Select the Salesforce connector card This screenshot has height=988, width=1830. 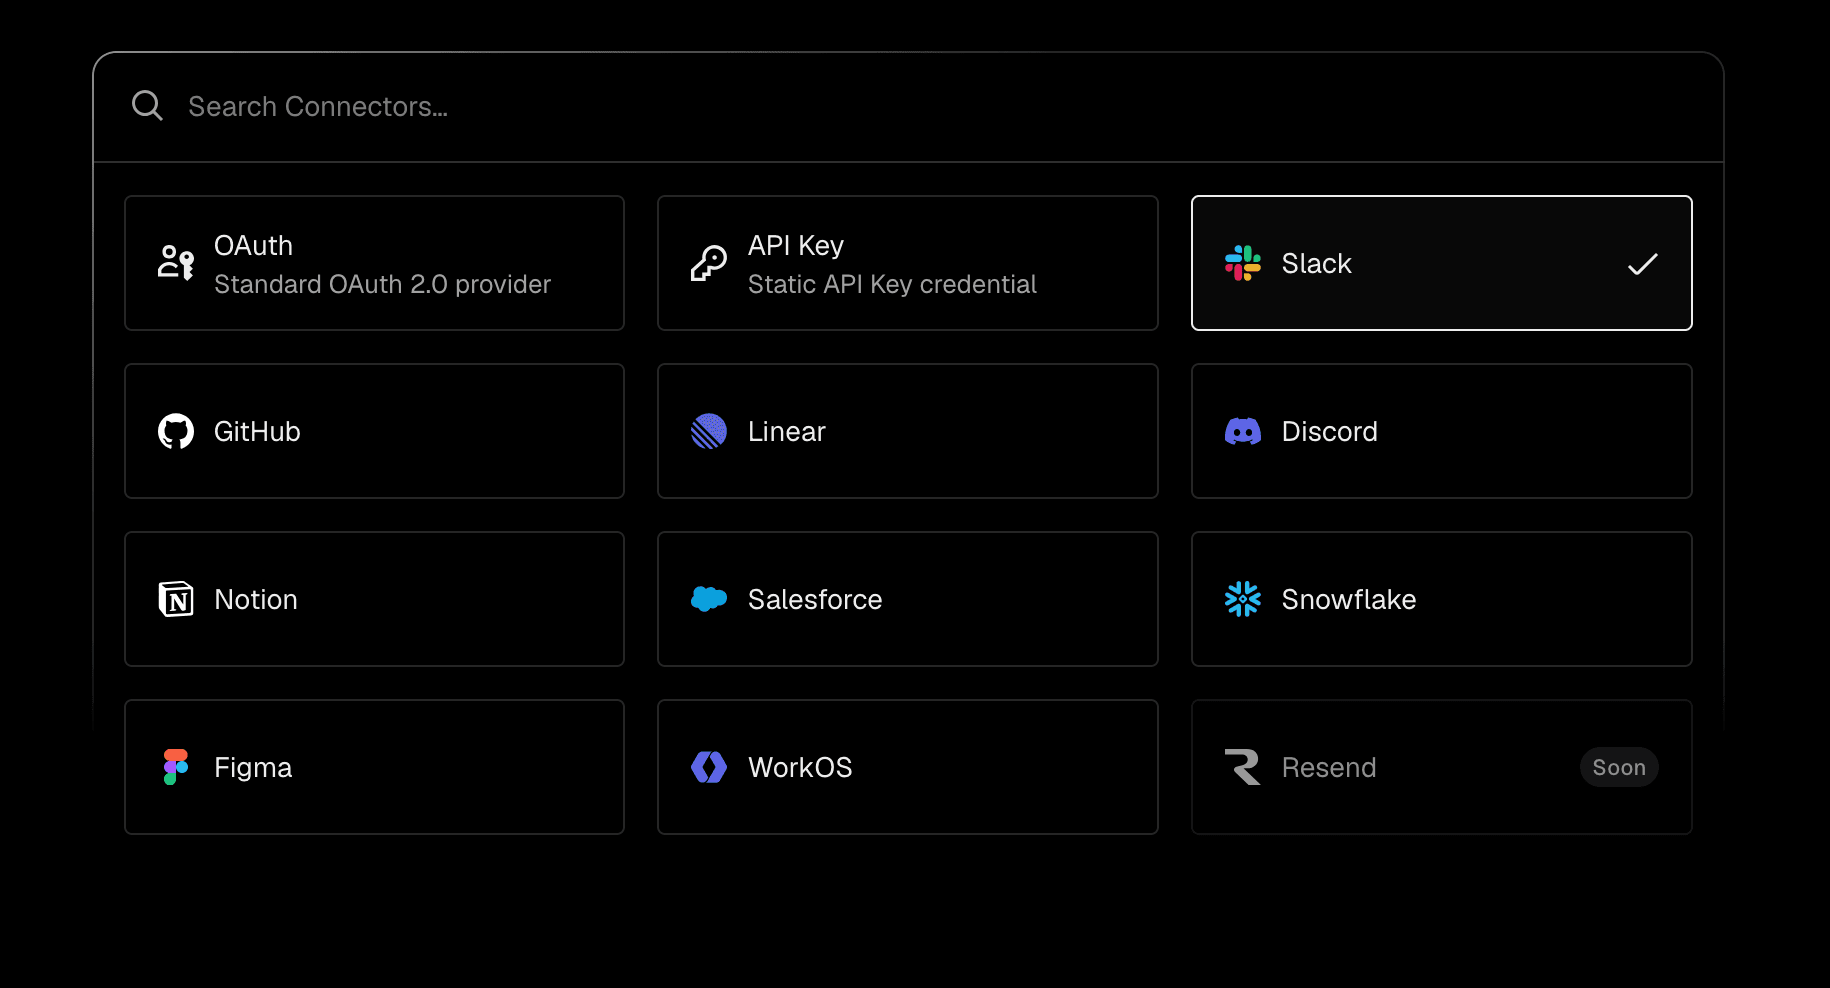click(908, 599)
